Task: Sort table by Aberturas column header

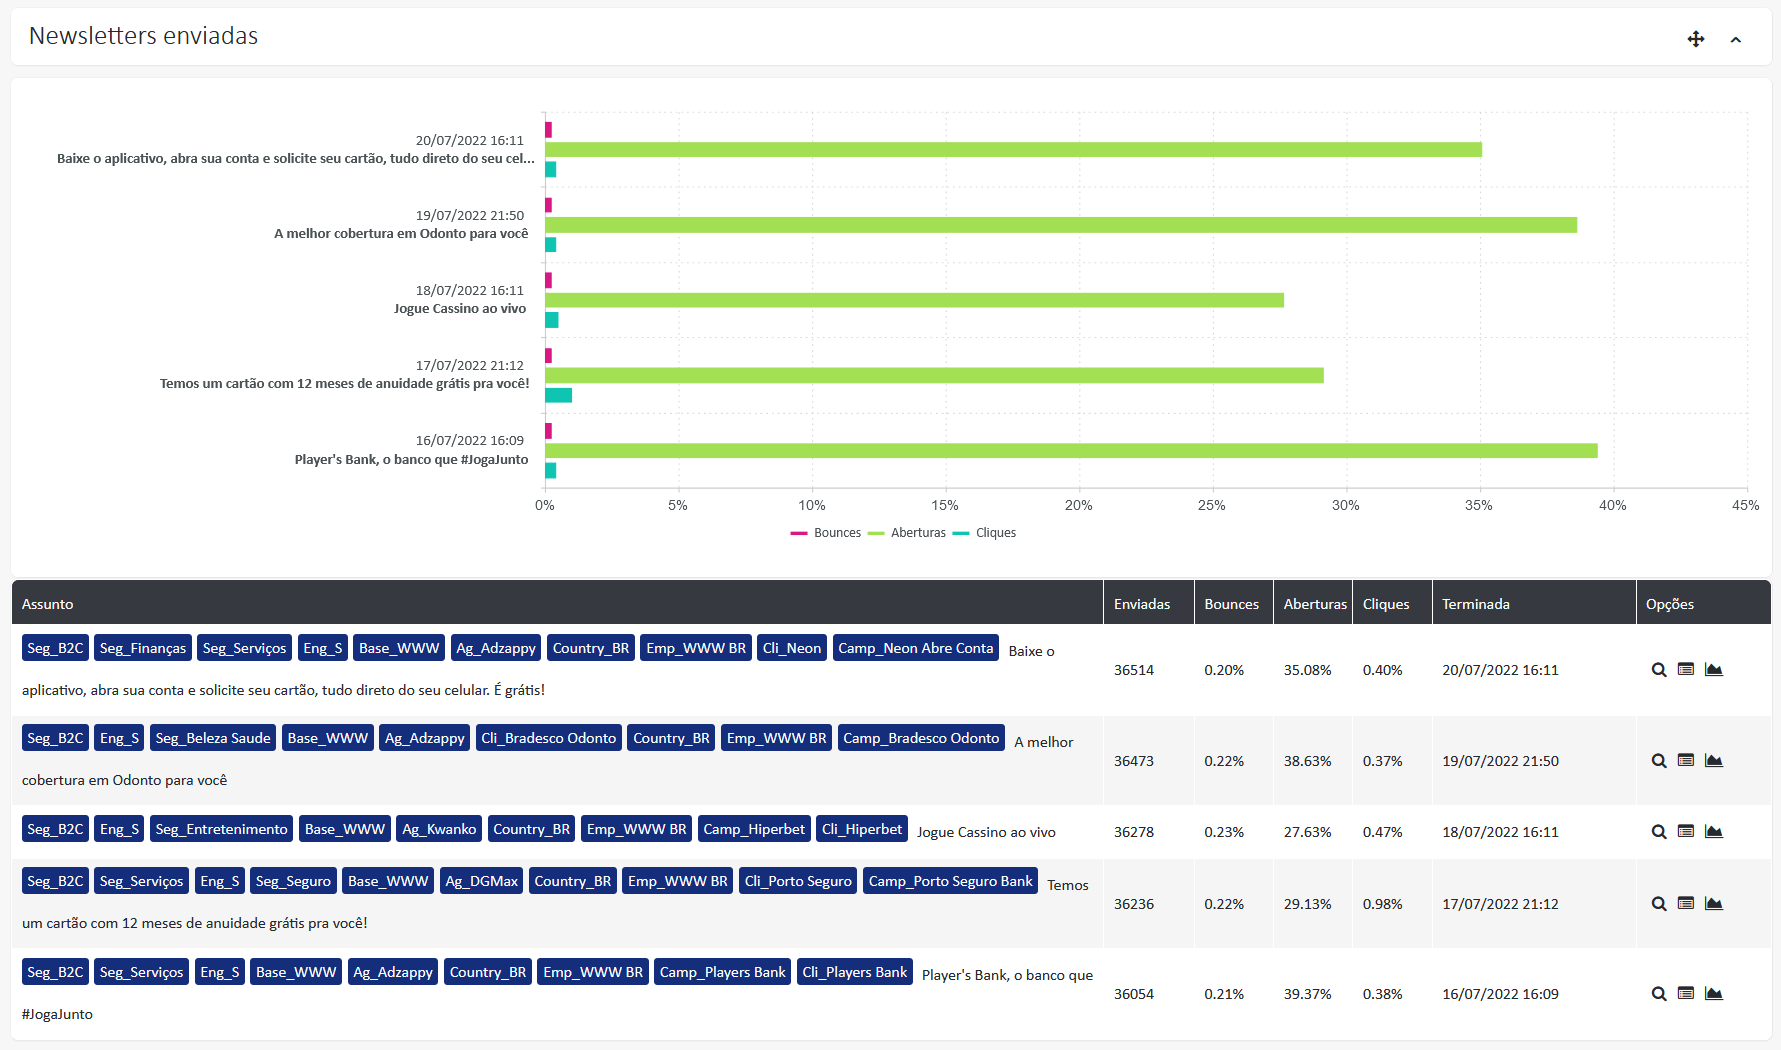Action: click(x=1314, y=604)
